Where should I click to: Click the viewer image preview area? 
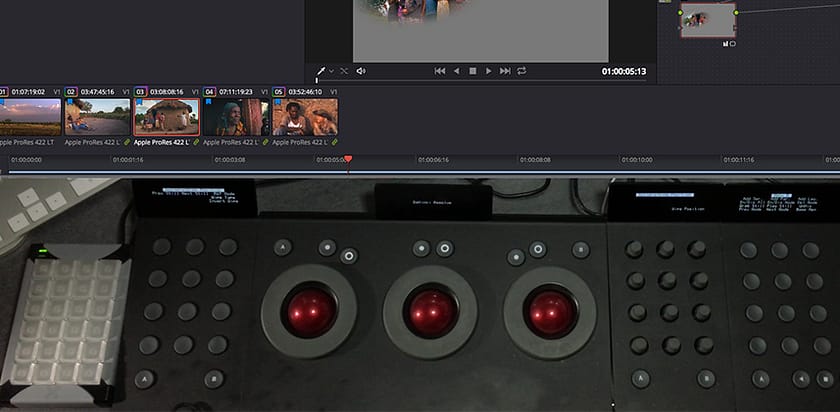pos(481,31)
